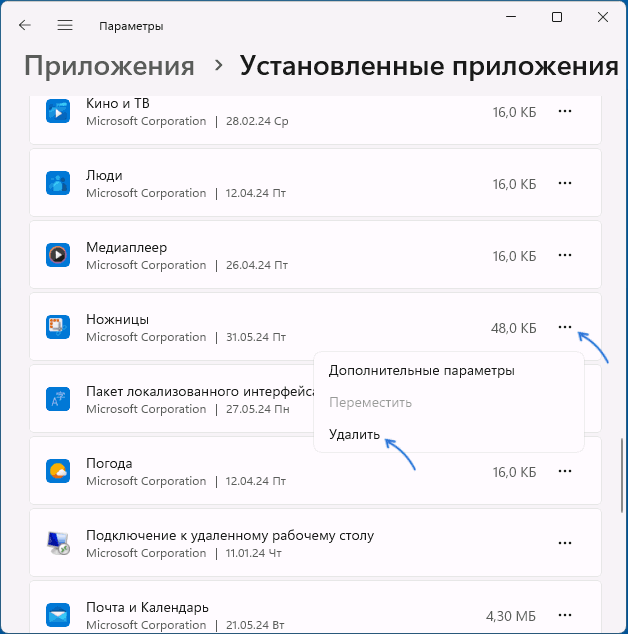Open more options for Погода

pyautogui.click(x=565, y=471)
